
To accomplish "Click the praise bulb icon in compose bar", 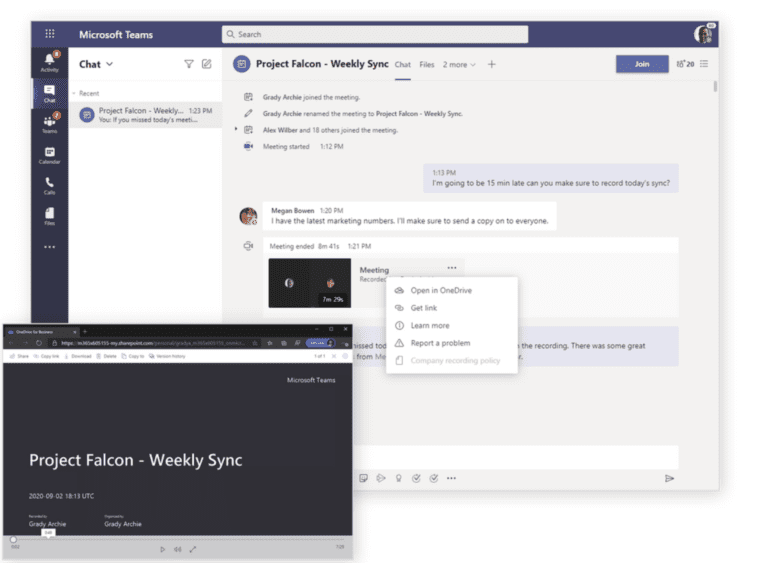I will [399, 478].
